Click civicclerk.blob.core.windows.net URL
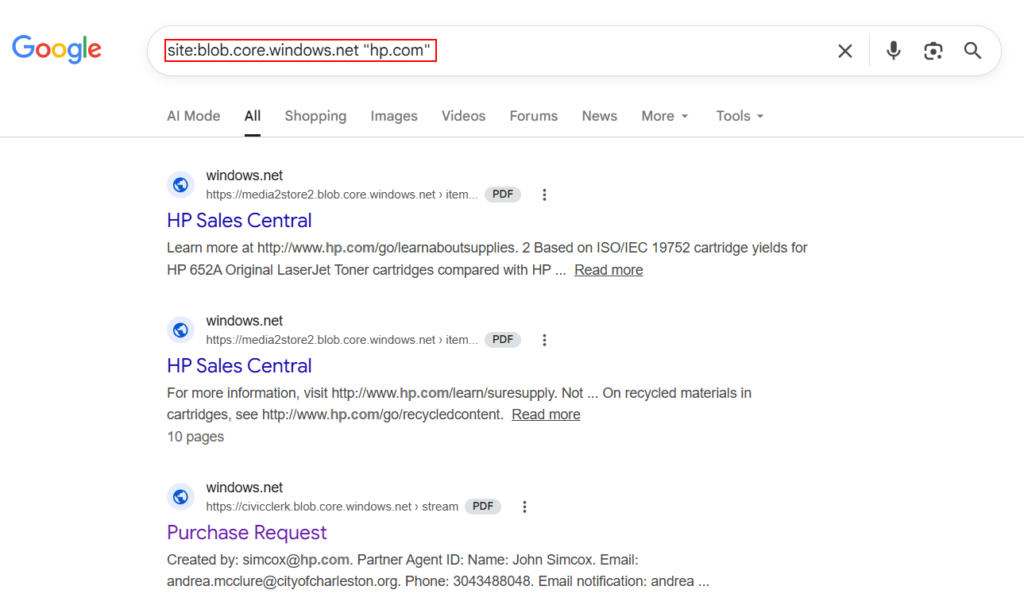1024x613 pixels. pyautogui.click(x=332, y=507)
